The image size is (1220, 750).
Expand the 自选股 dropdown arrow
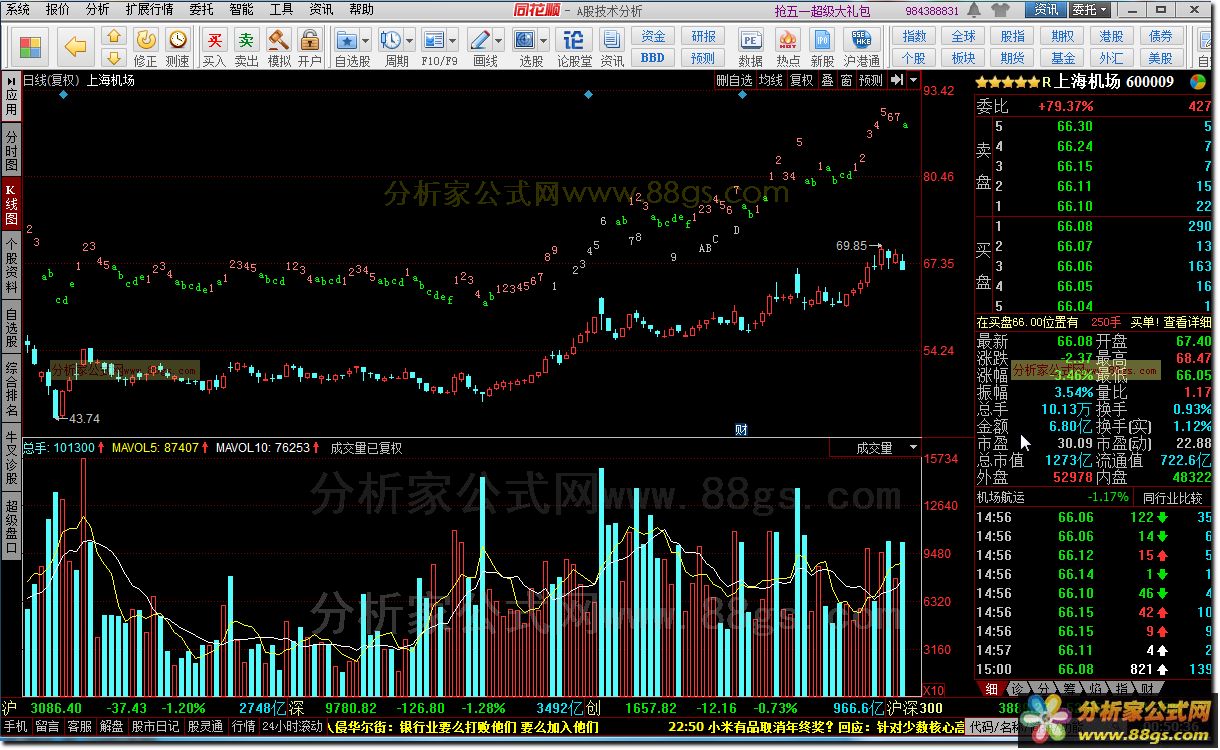367,41
